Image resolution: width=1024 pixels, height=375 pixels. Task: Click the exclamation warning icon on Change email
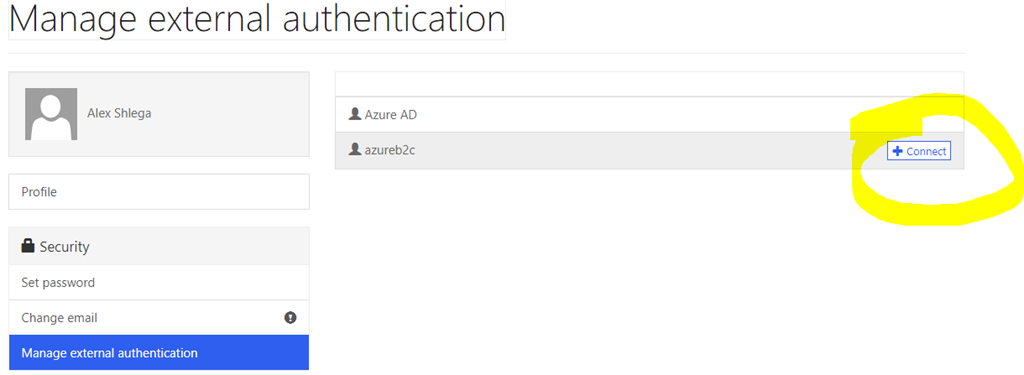pos(290,318)
